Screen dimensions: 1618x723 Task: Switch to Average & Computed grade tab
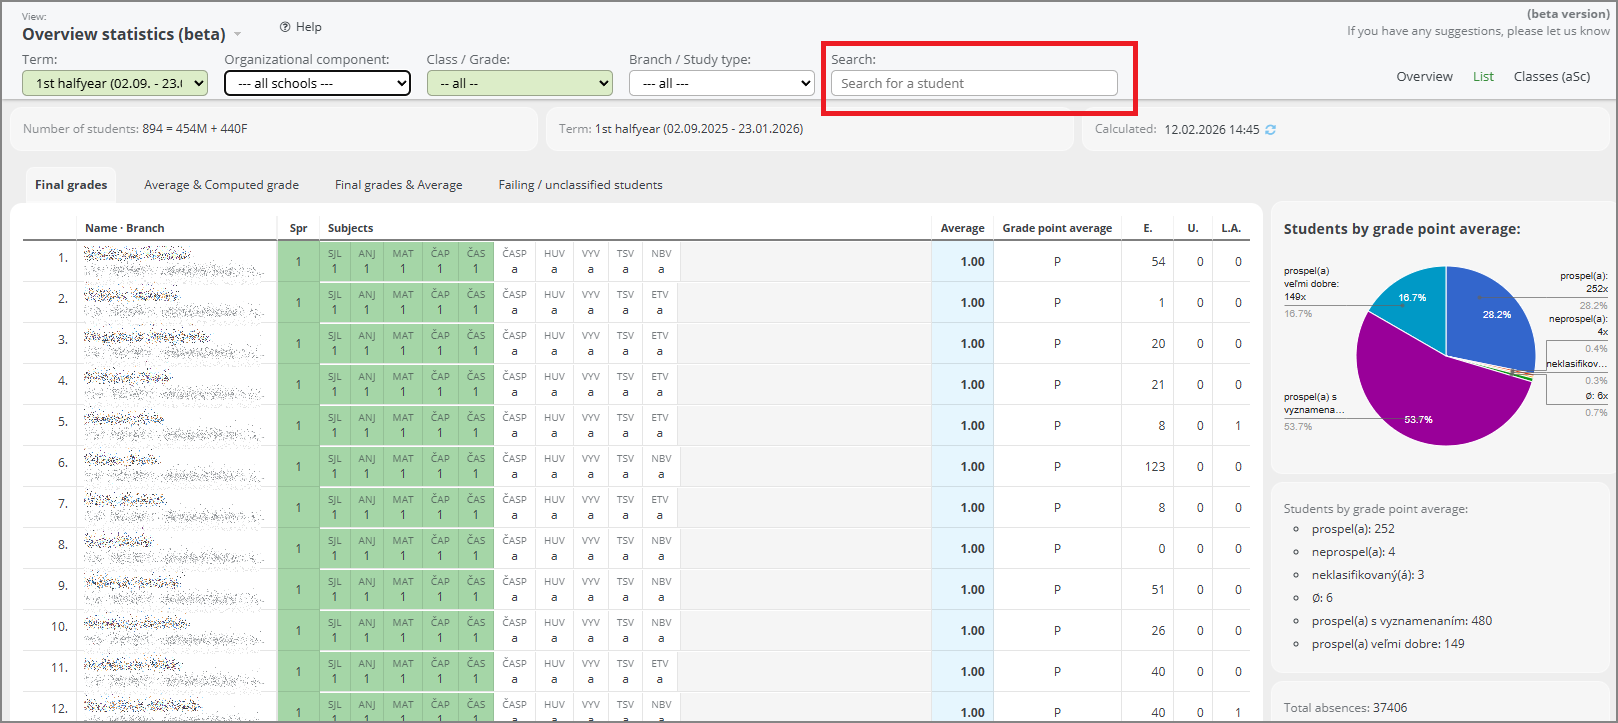(x=221, y=185)
